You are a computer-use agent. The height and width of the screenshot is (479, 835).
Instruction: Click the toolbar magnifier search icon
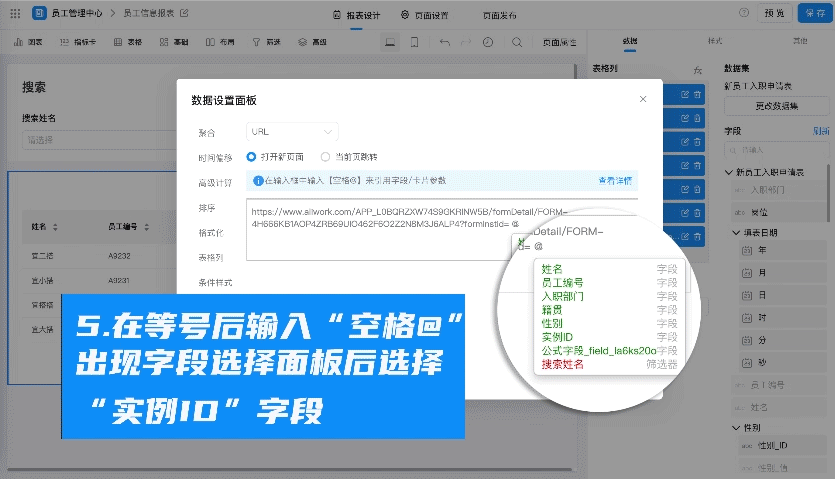[x=517, y=42]
